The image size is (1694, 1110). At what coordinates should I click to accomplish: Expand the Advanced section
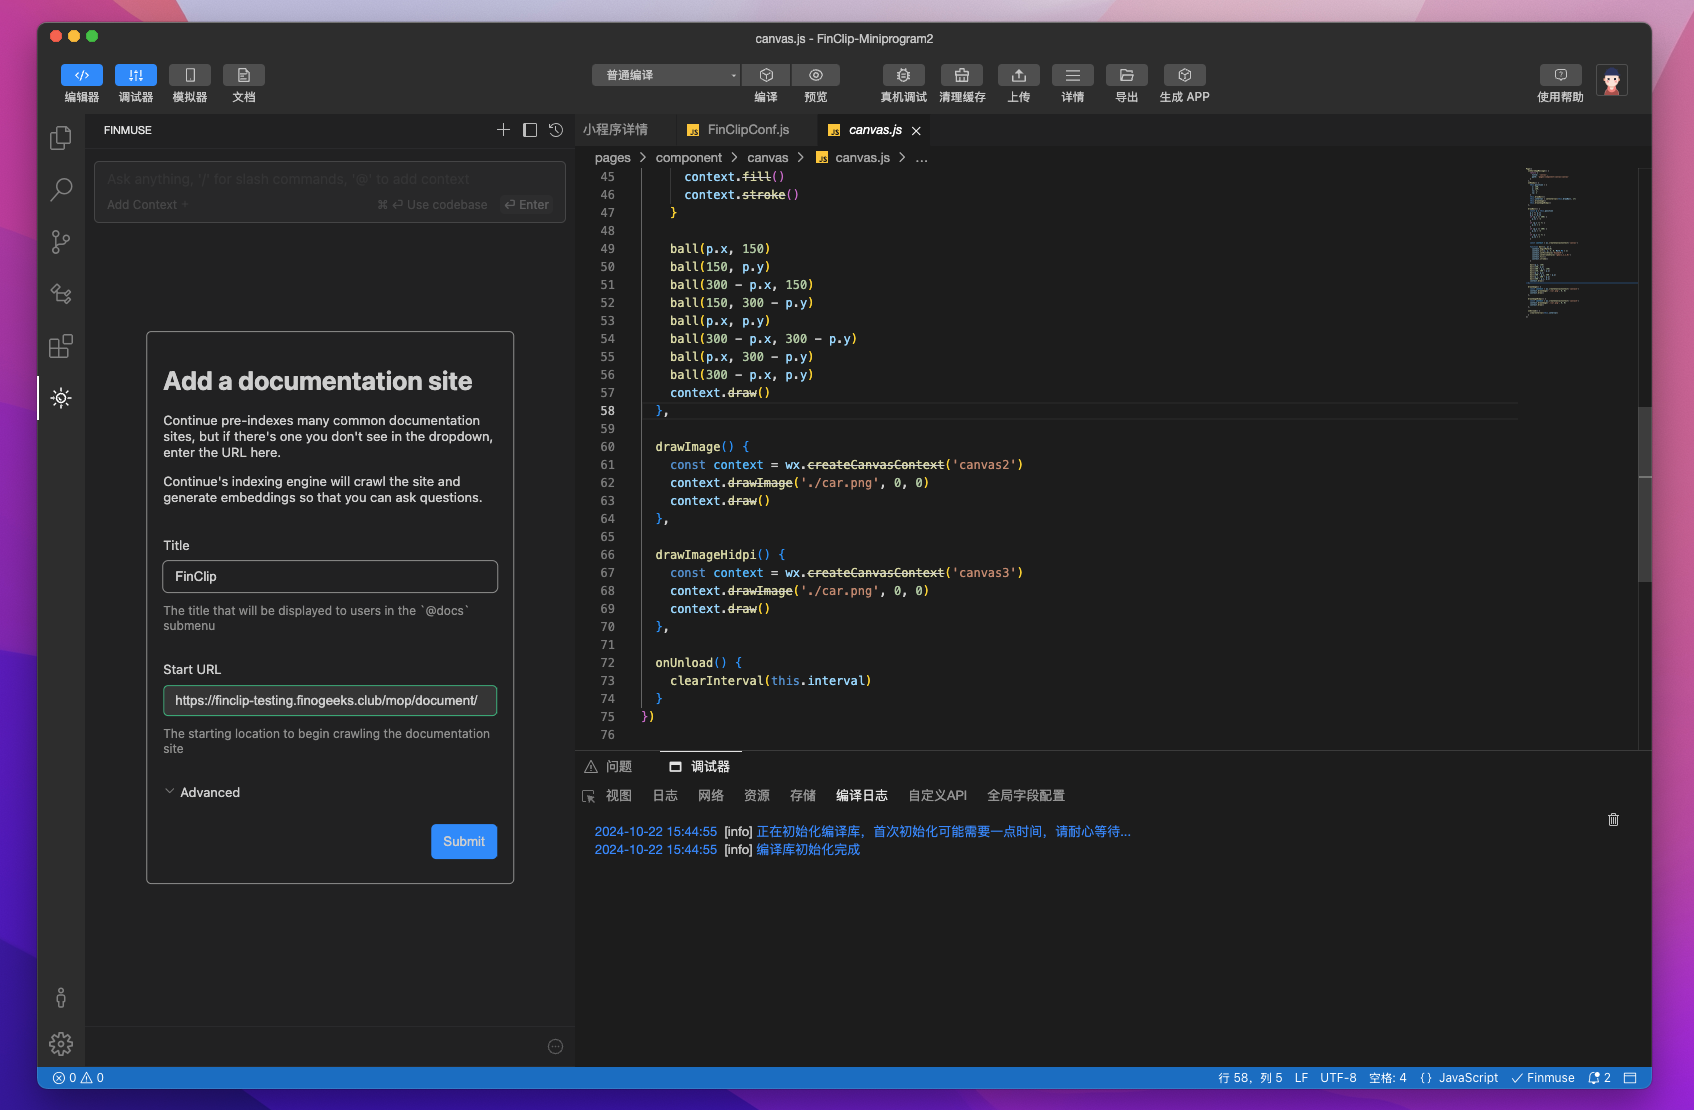tap(201, 792)
